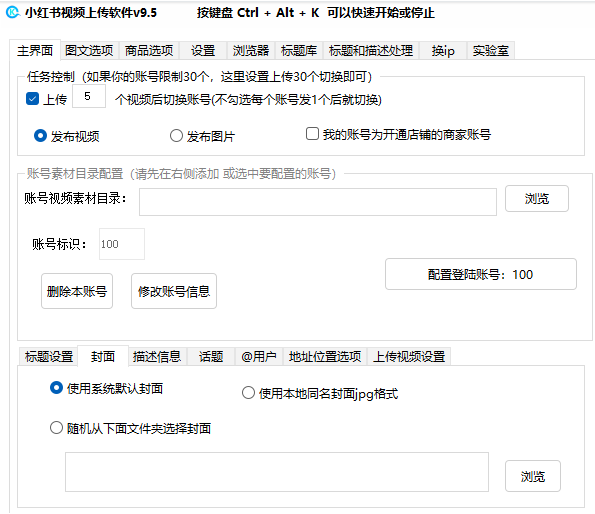The width and height of the screenshot is (595, 514).
Task: Select the 发布图片 radio button
Action: click(176, 136)
